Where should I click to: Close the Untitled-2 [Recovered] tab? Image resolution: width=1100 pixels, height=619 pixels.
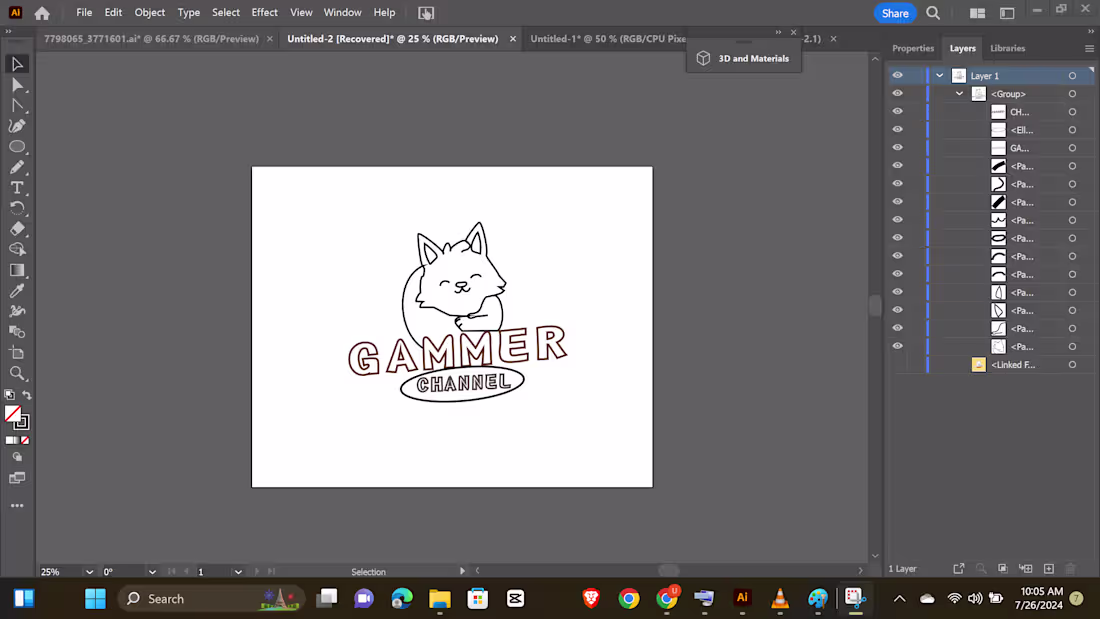coord(513,39)
